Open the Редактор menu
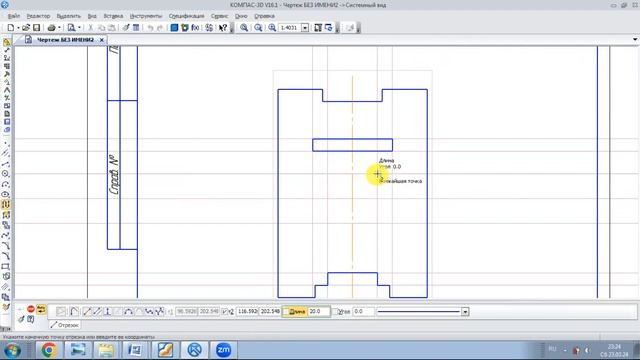This screenshot has width=640, height=360. click(38, 16)
